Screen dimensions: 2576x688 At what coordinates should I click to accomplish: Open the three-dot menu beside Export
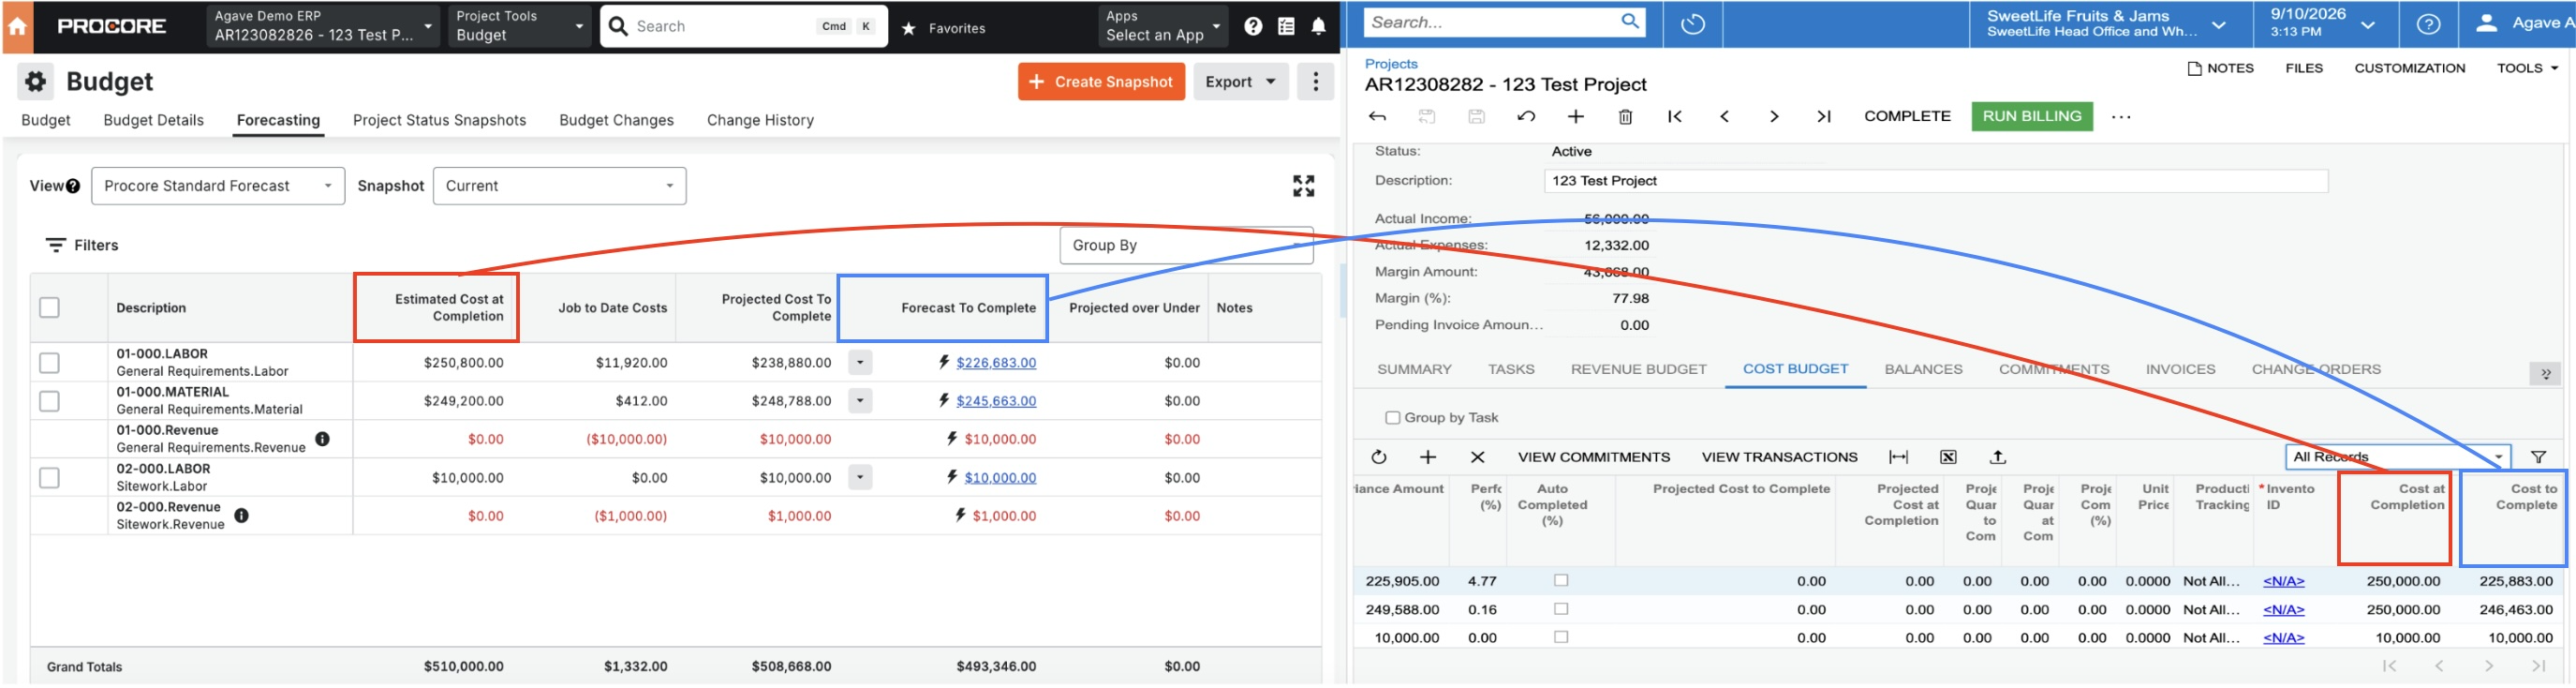point(1315,82)
